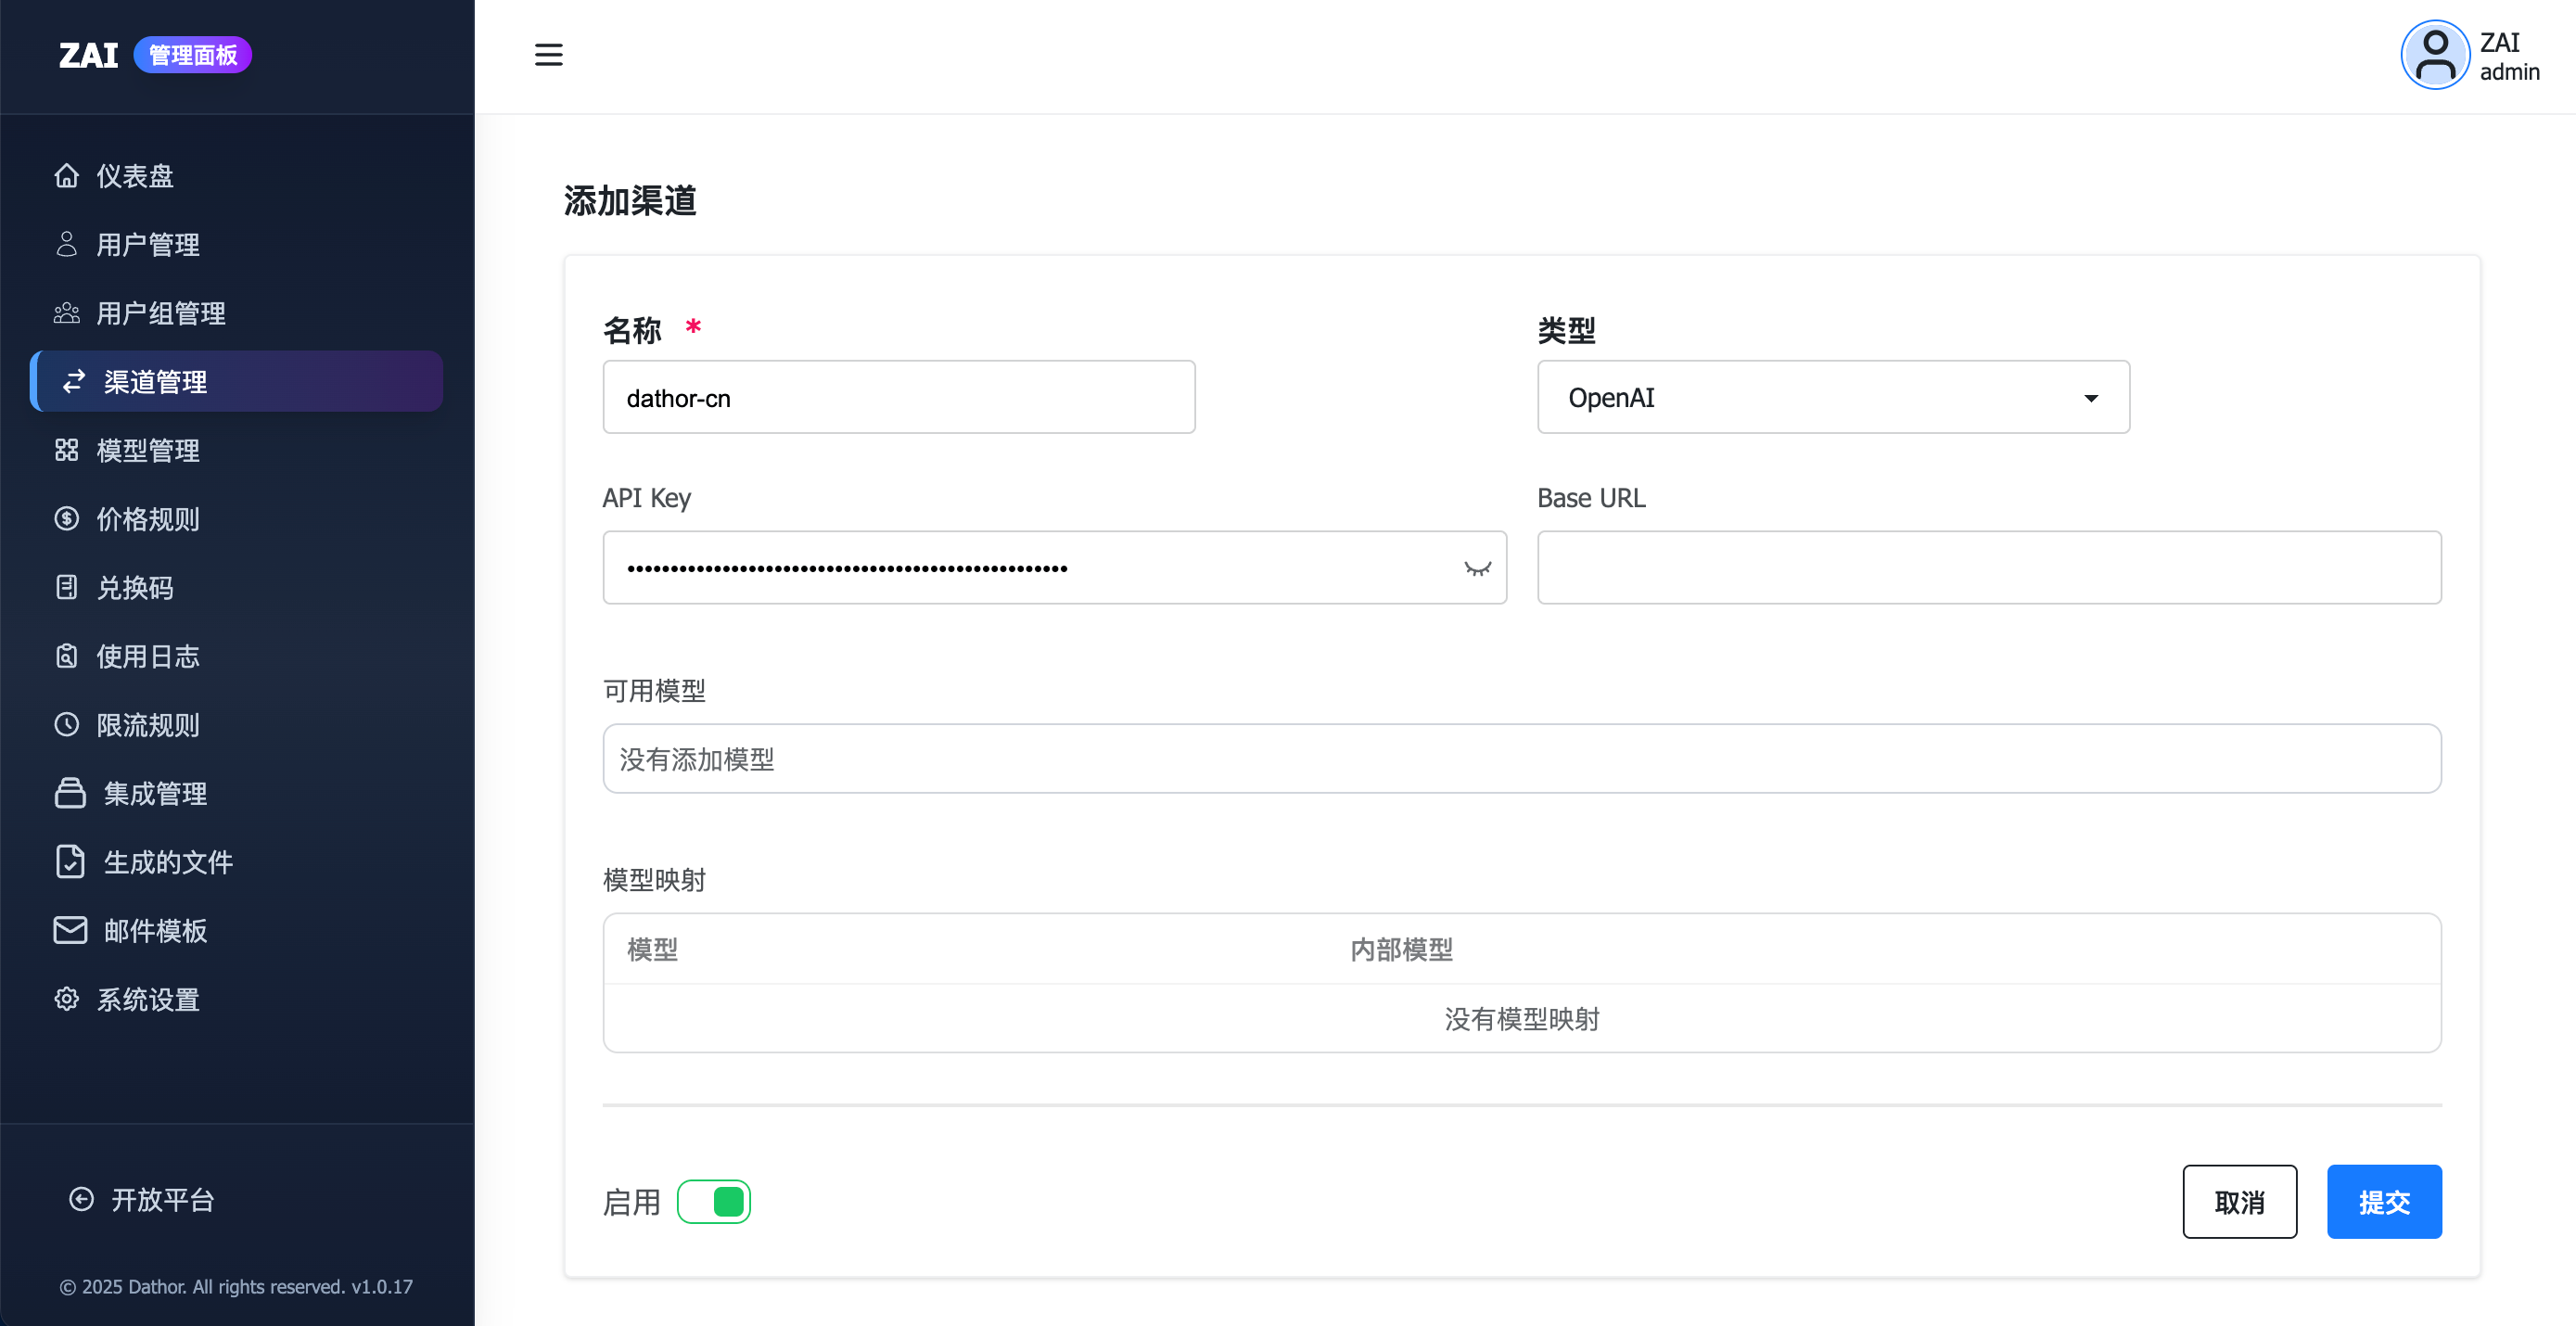Image resolution: width=2576 pixels, height=1326 pixels.
Task: Click the hamburger menu icon
Action: pos(548,55)
